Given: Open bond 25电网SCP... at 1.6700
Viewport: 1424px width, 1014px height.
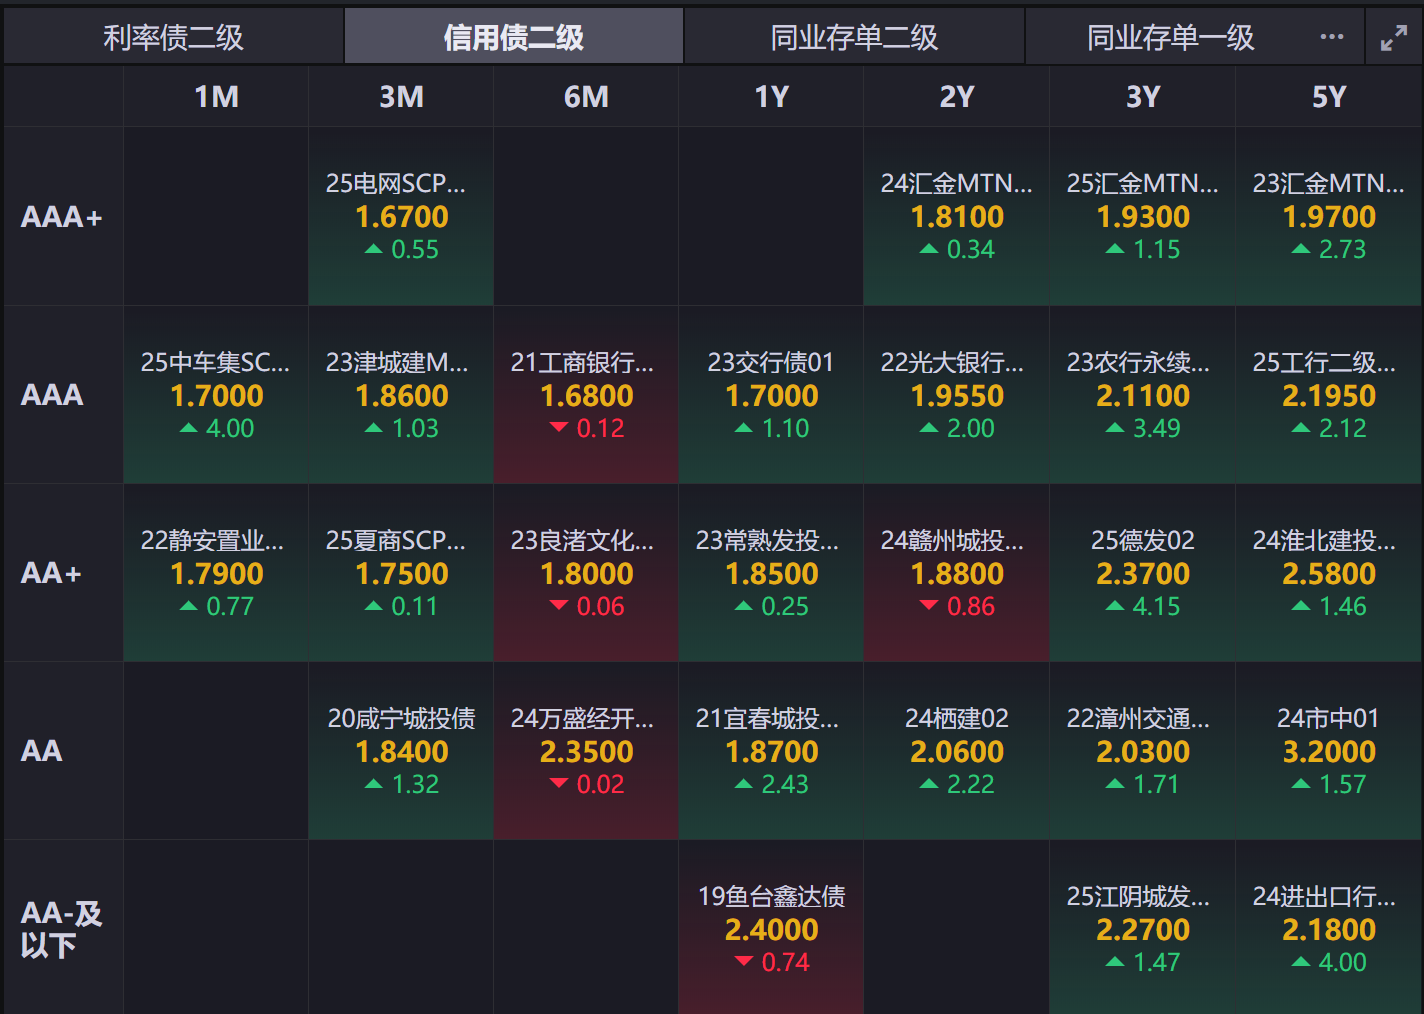Looking at the screenshot, I should [x=401, y=217].
